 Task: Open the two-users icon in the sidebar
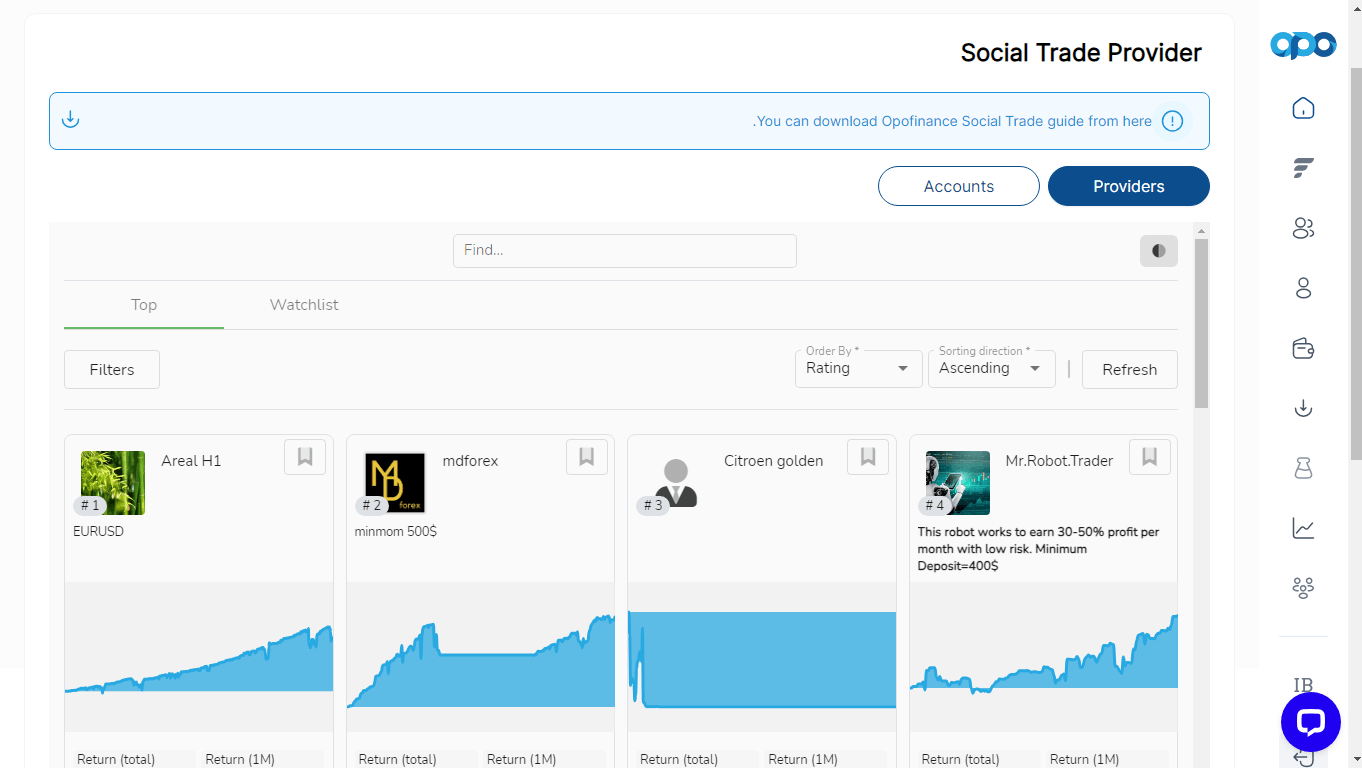pyautogui.click(x=1303, y=228)
